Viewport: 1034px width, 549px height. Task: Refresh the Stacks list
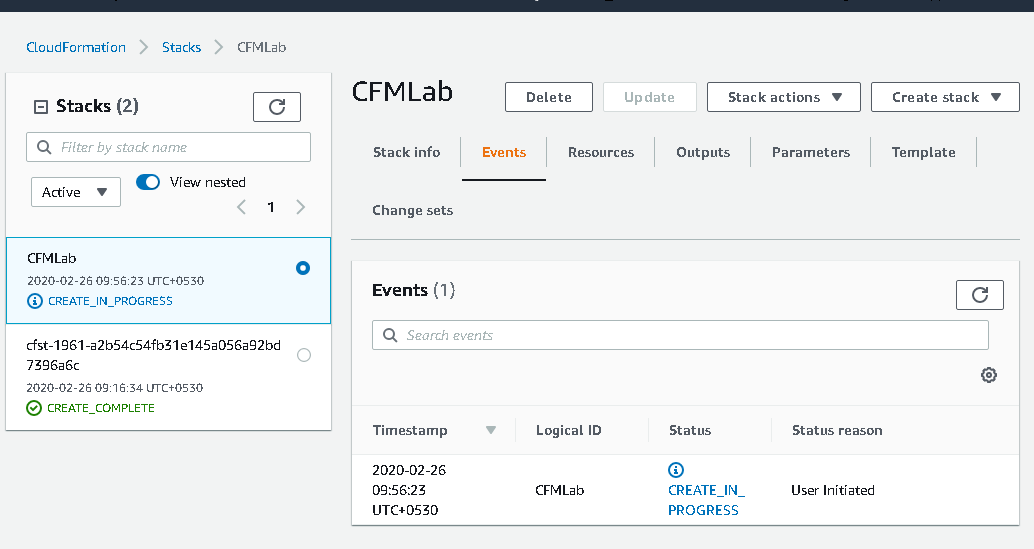coord(277,107)
